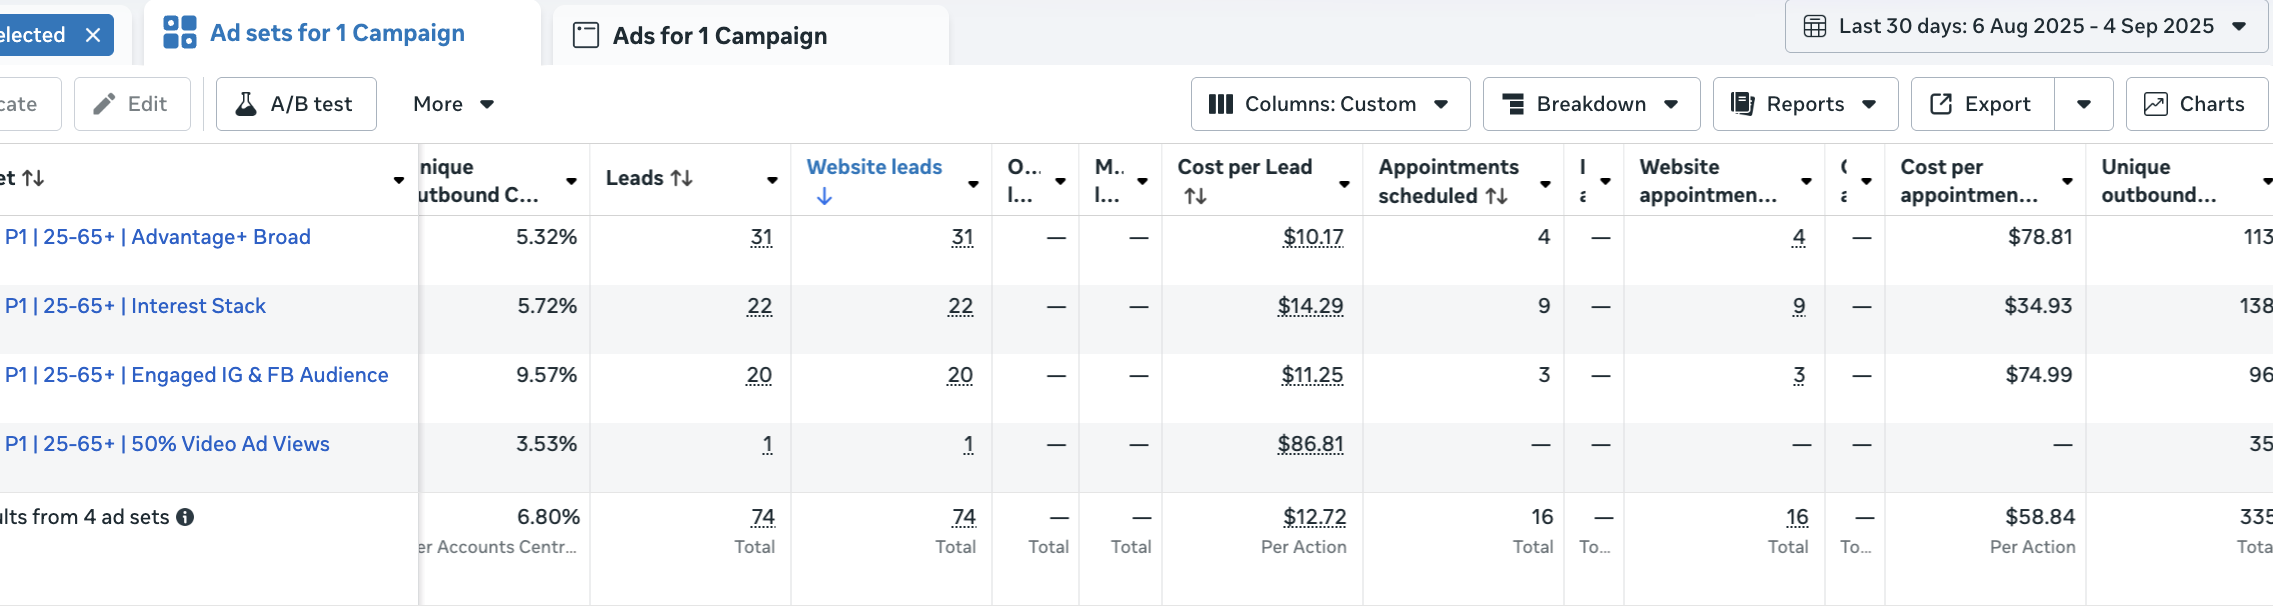Screen dimensions: 2273x606
Task: Open the A/B test tool
Action: point(296,104)
